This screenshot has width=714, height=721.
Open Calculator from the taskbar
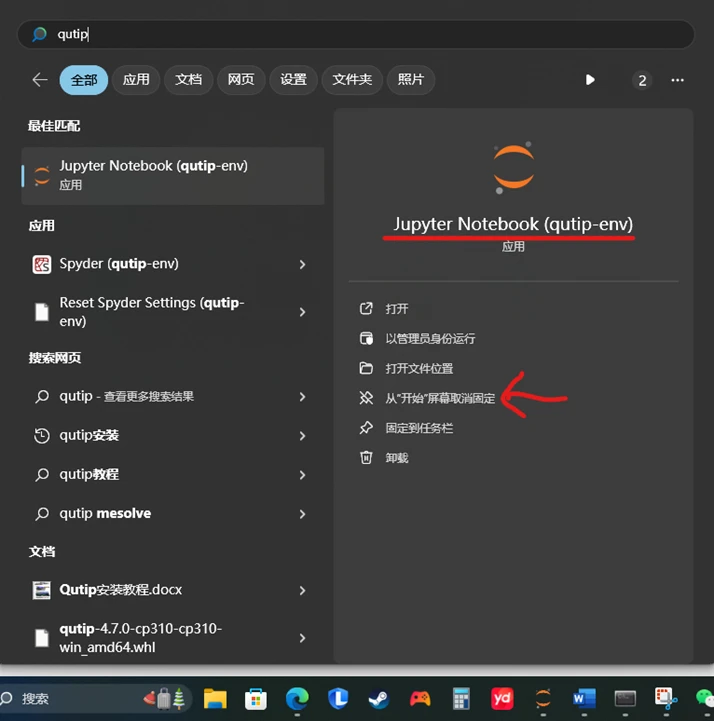pyautogui.click(x=461, y=699)
